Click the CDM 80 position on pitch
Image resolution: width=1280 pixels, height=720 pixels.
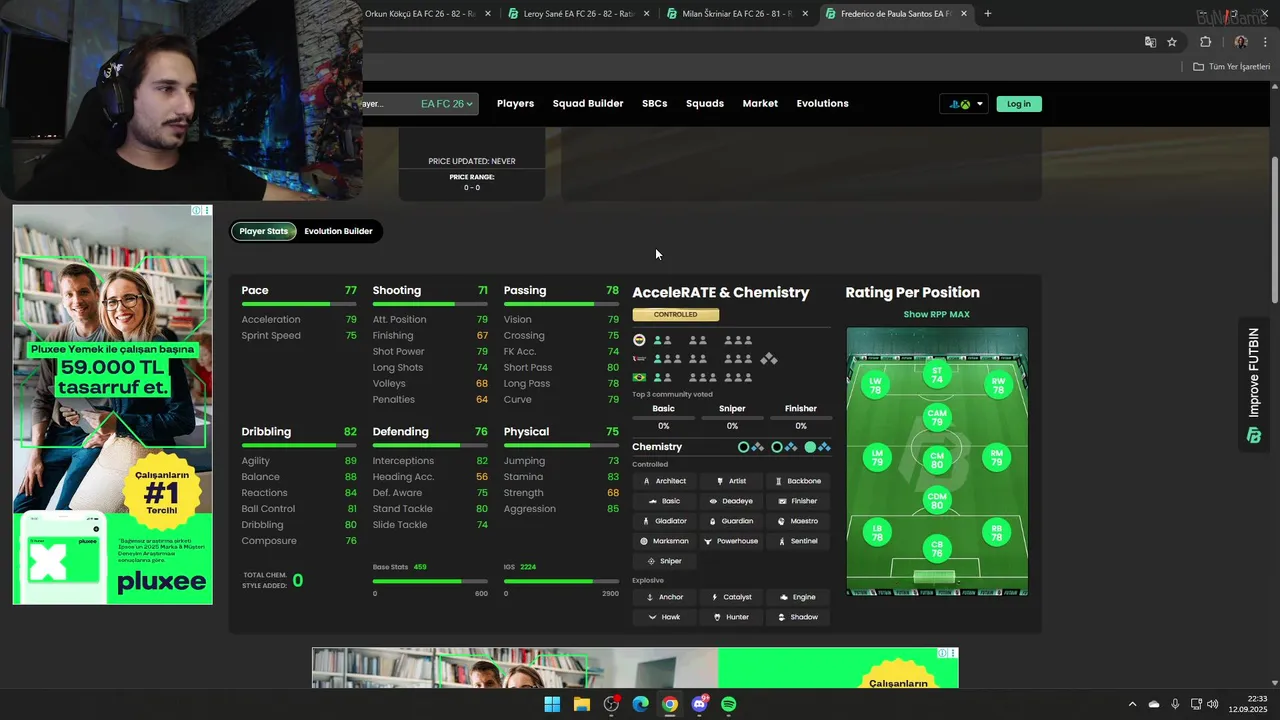coord(937,501)
